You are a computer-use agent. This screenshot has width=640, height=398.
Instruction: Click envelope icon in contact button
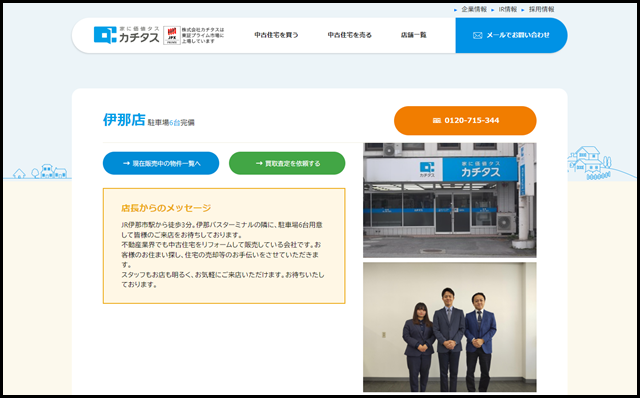[478, 36]
